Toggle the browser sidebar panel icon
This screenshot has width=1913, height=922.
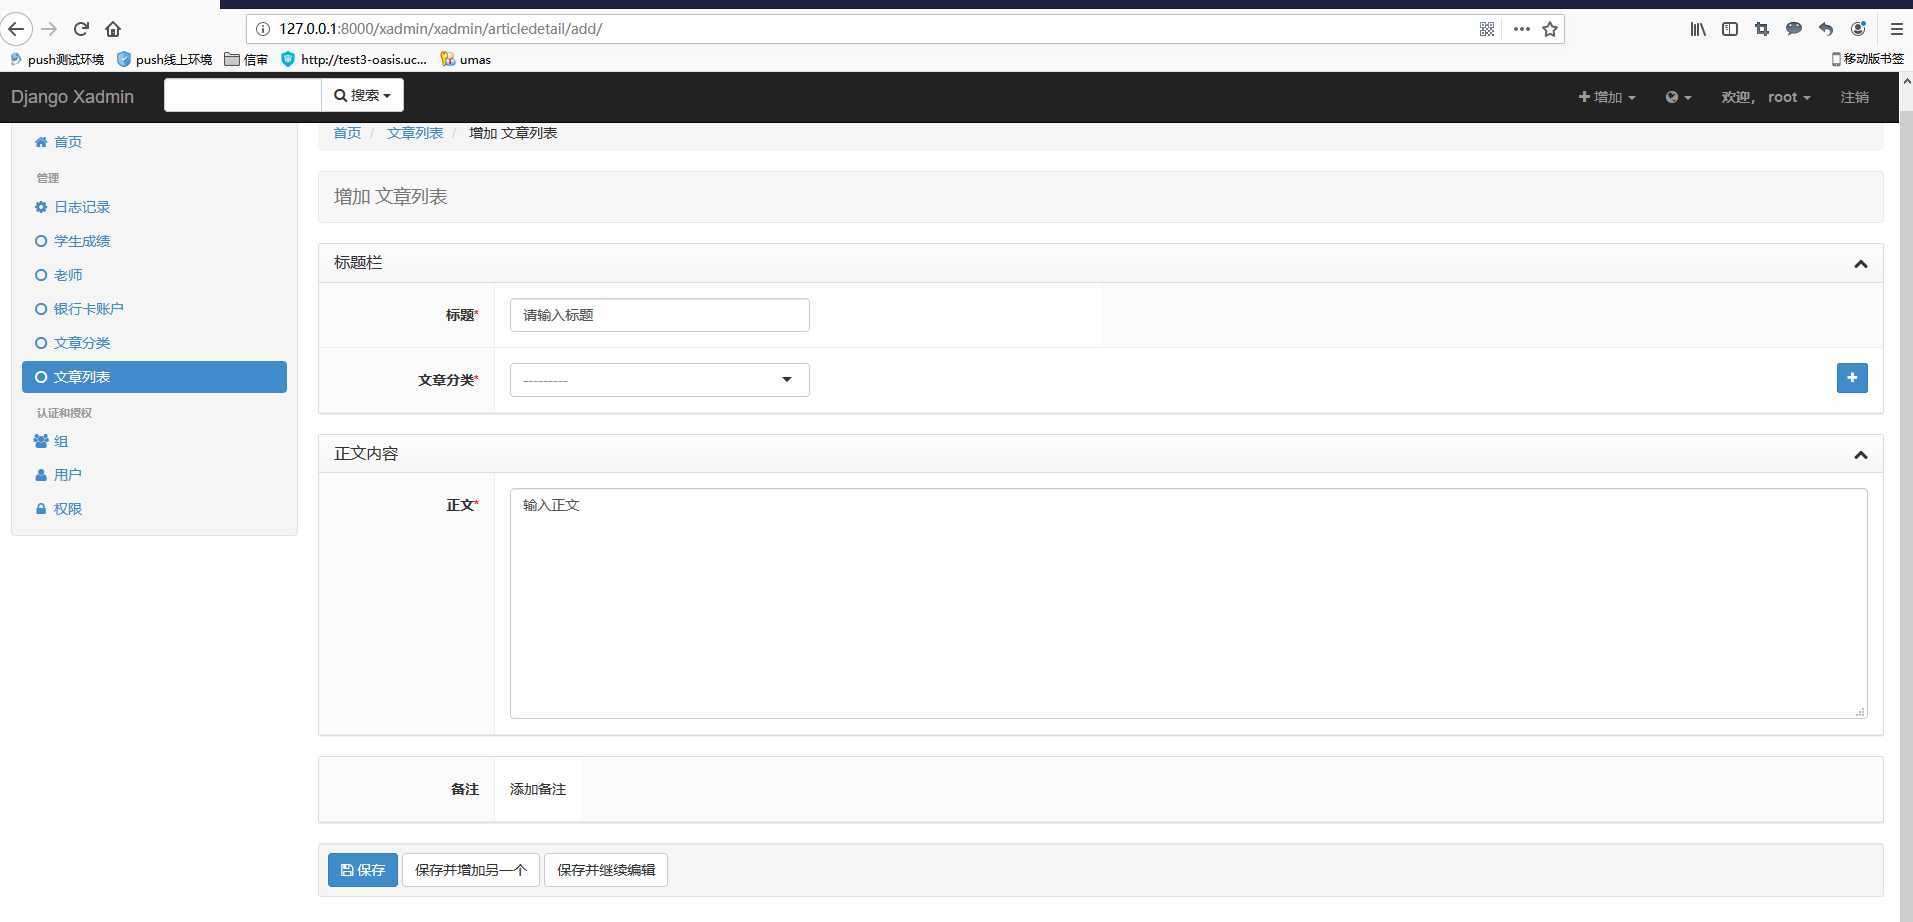(x=1730, y=29)
